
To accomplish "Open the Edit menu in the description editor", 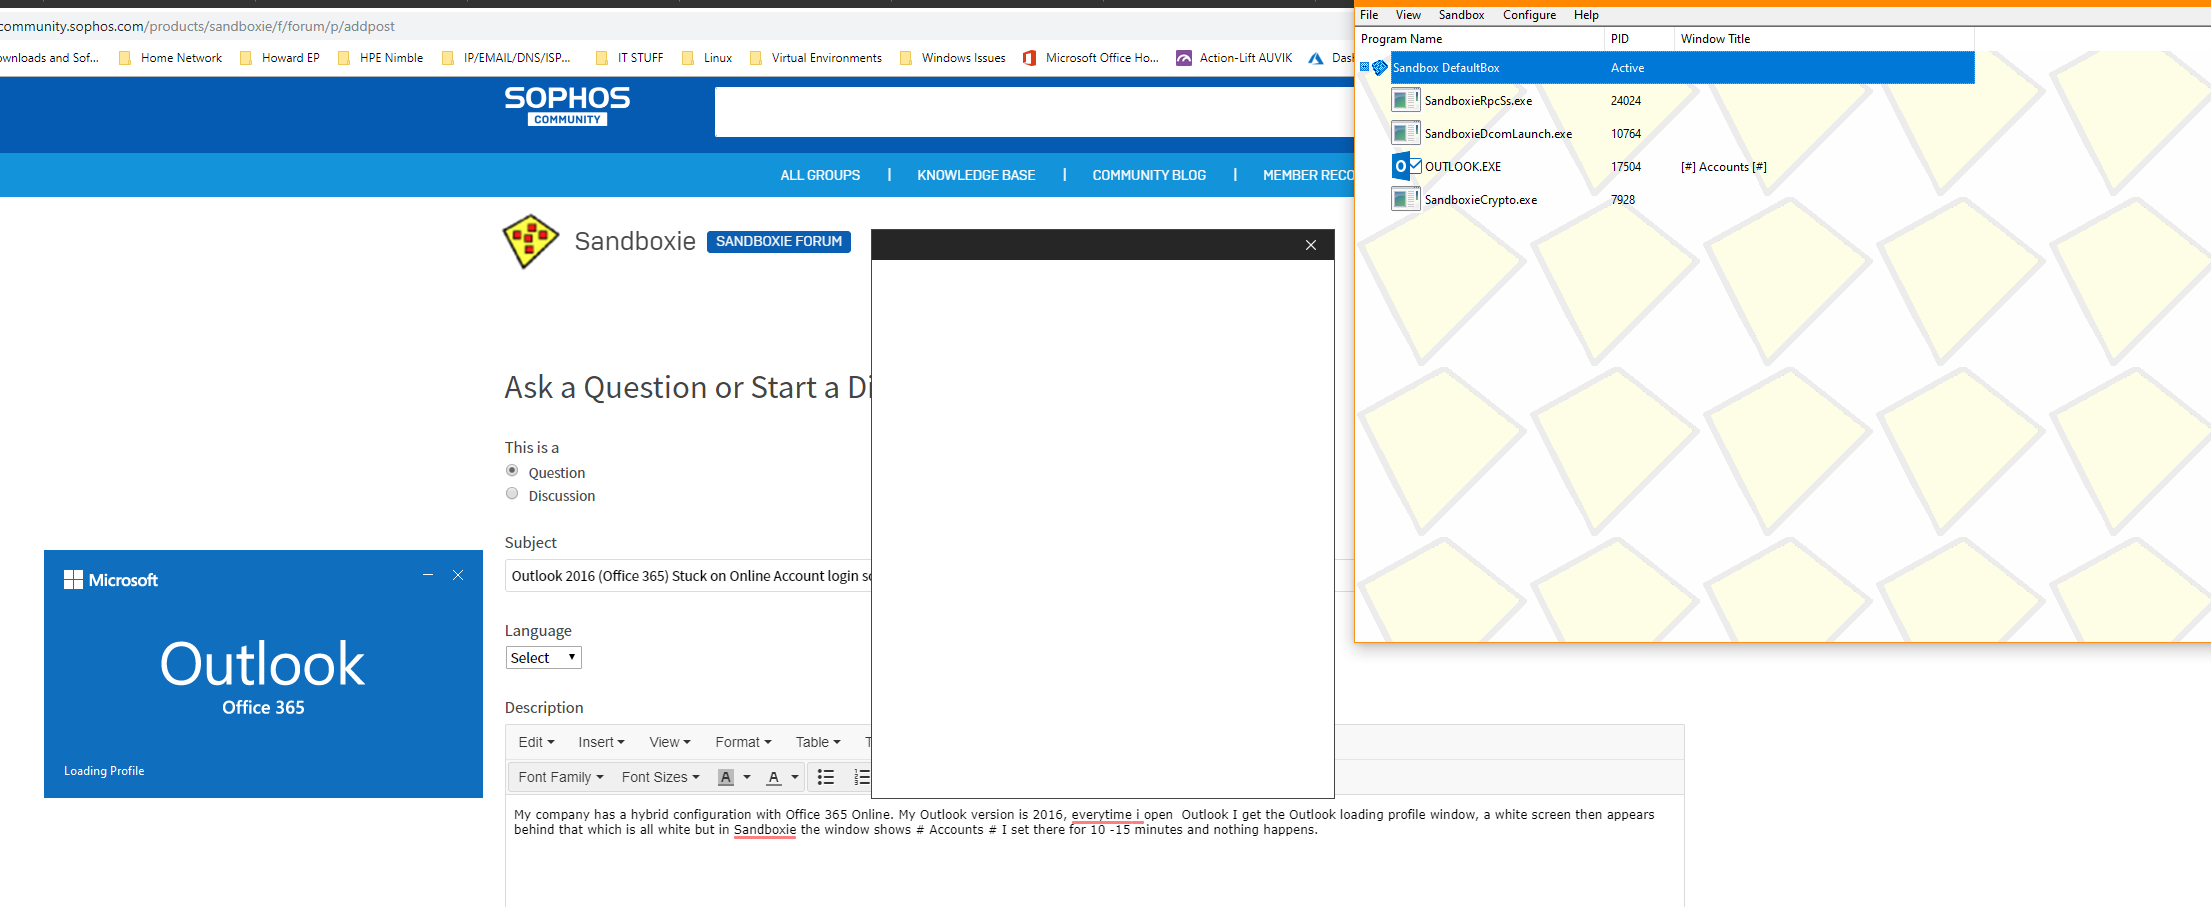I will point(536,742).
